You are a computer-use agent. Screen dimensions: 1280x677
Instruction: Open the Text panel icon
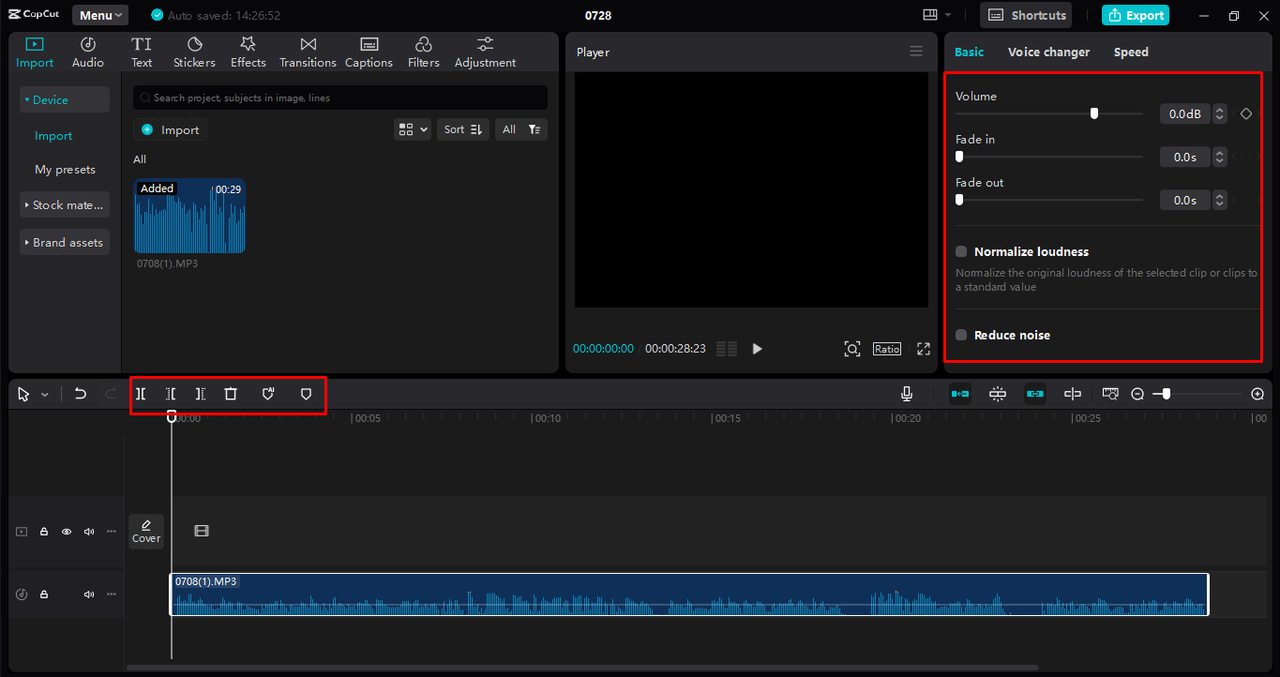[142, 44]
